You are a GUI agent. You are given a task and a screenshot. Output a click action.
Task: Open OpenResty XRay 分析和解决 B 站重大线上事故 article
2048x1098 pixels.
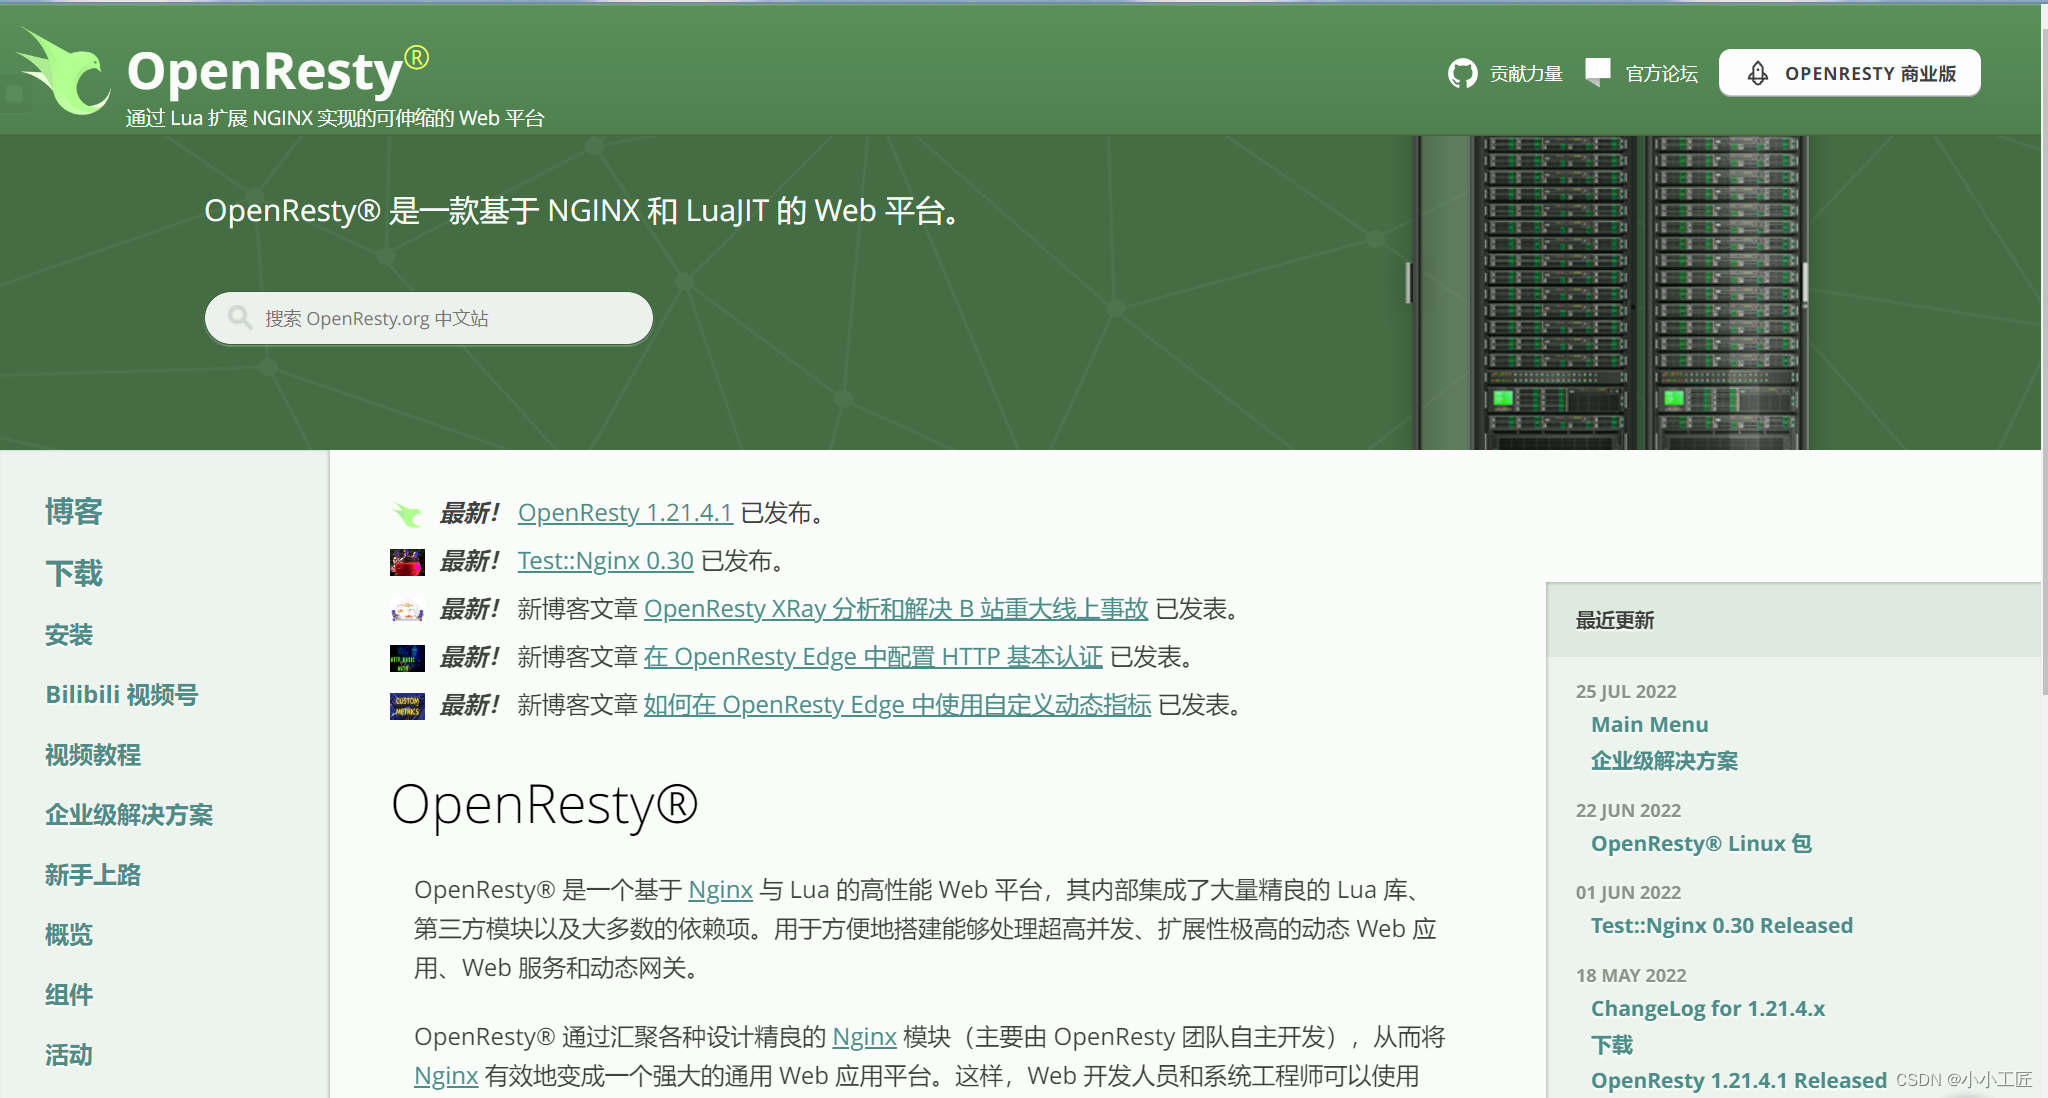coord(896,609)
